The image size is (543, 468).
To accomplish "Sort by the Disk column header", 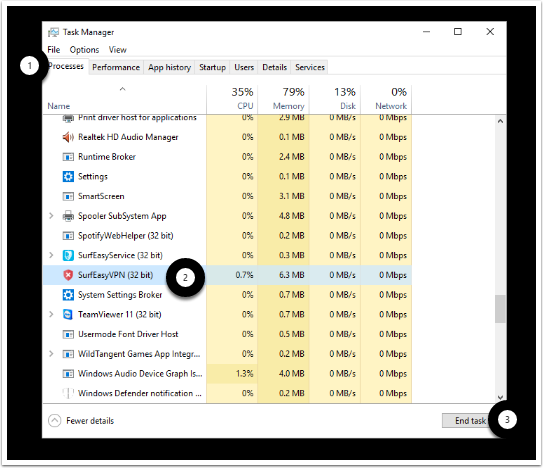I will coord(335,99).
